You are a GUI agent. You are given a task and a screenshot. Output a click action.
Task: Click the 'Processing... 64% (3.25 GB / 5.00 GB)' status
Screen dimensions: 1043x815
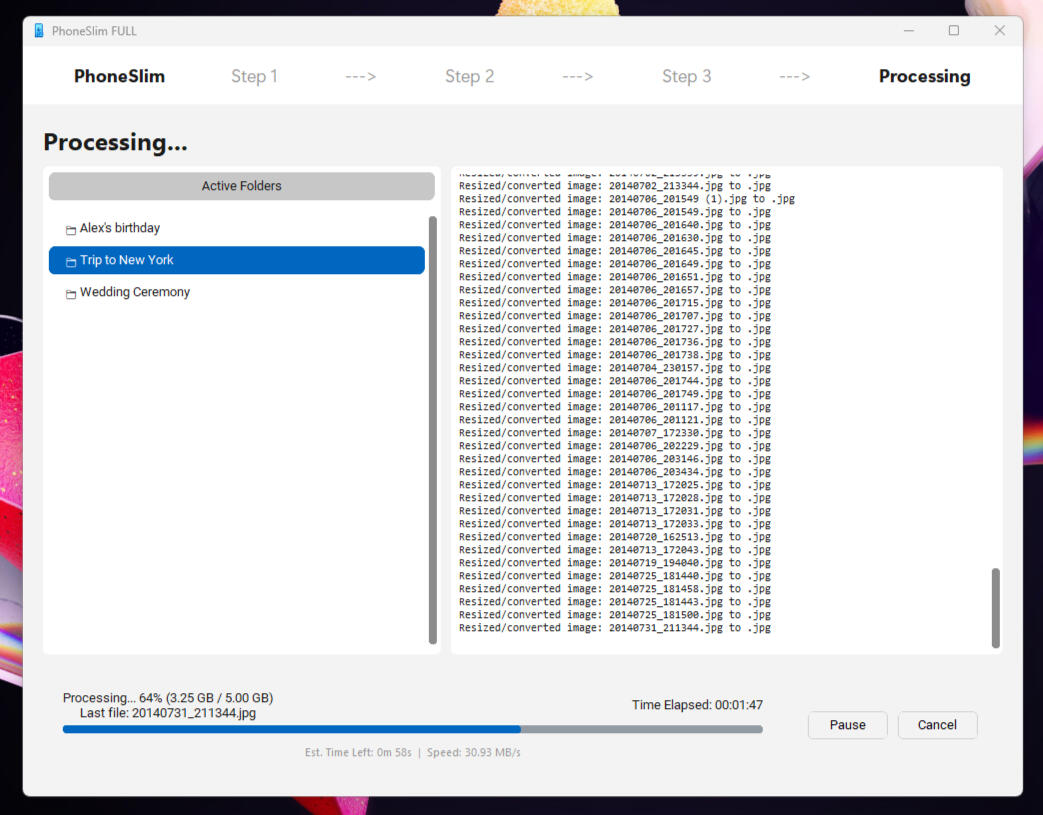point(168,698)
